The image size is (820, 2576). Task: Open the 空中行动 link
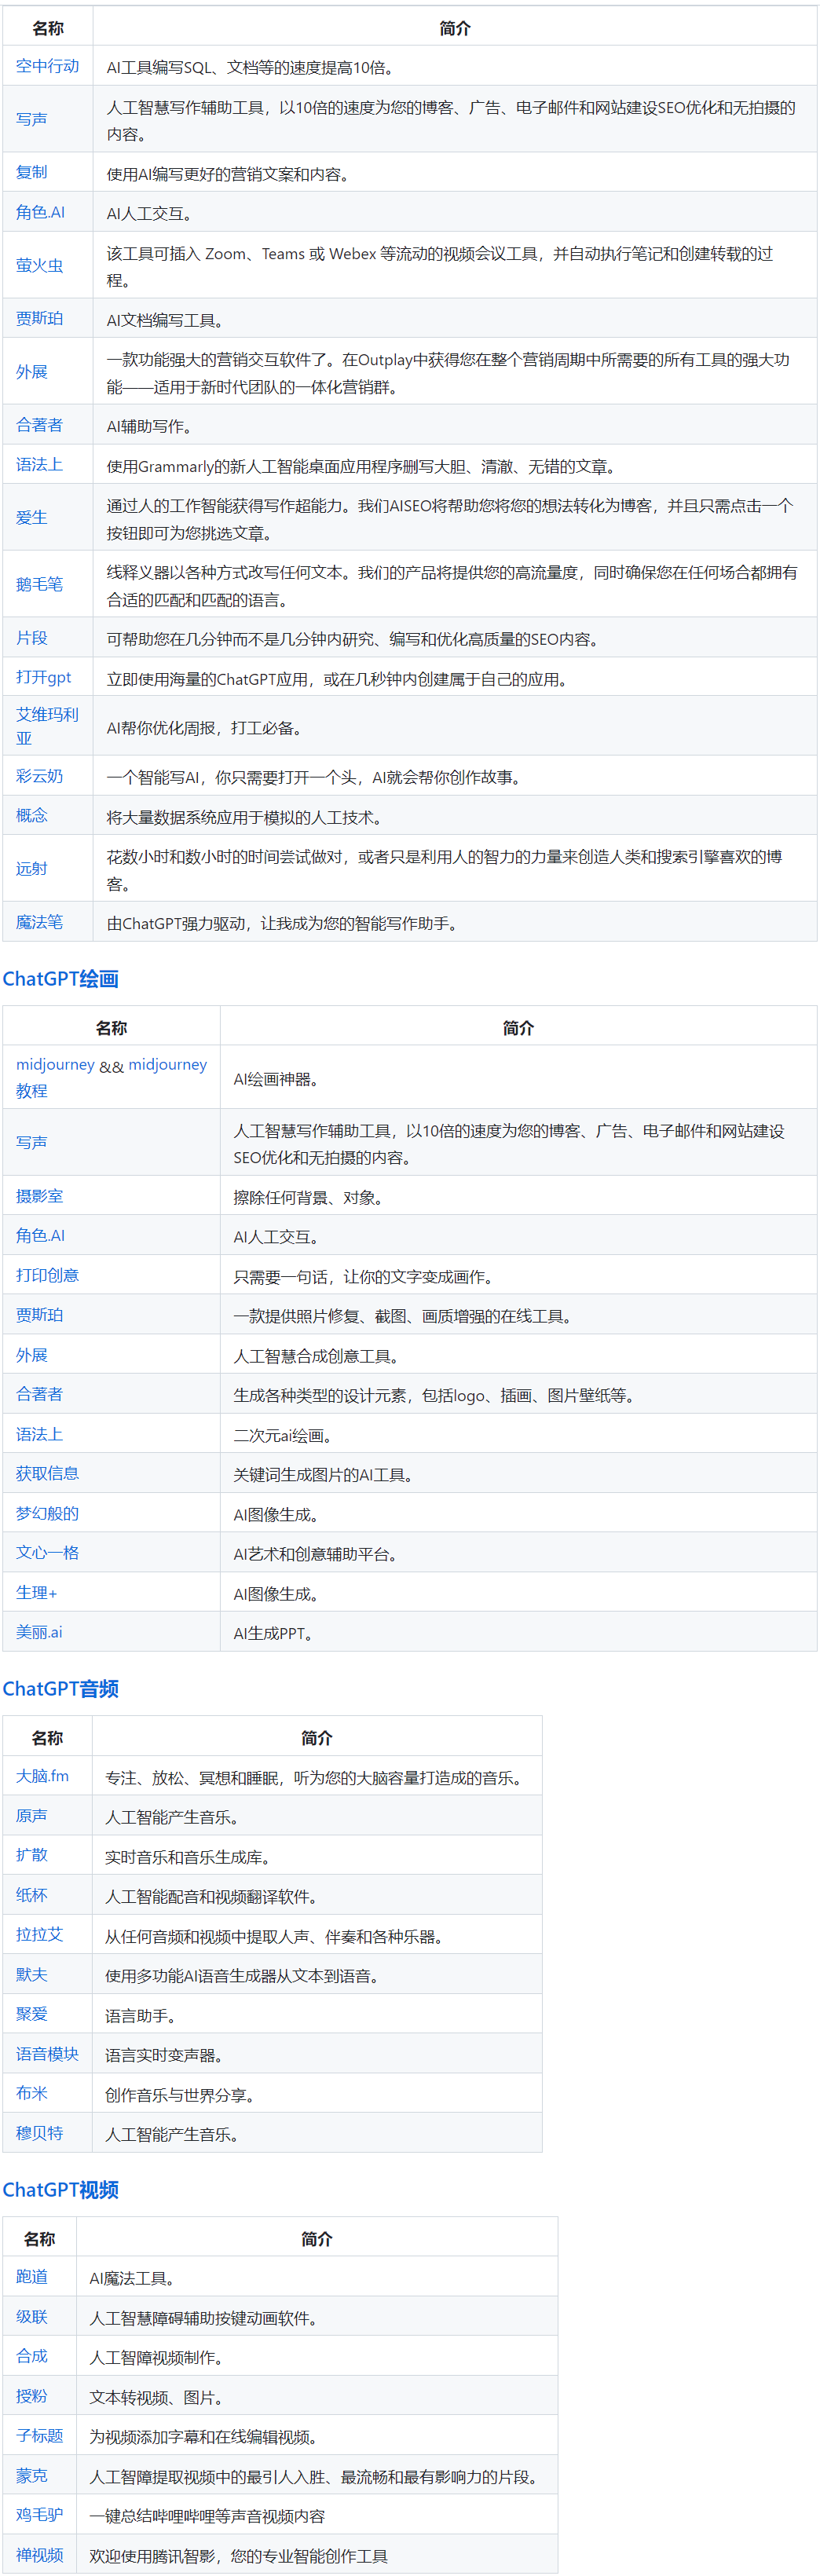pos(47,66)
